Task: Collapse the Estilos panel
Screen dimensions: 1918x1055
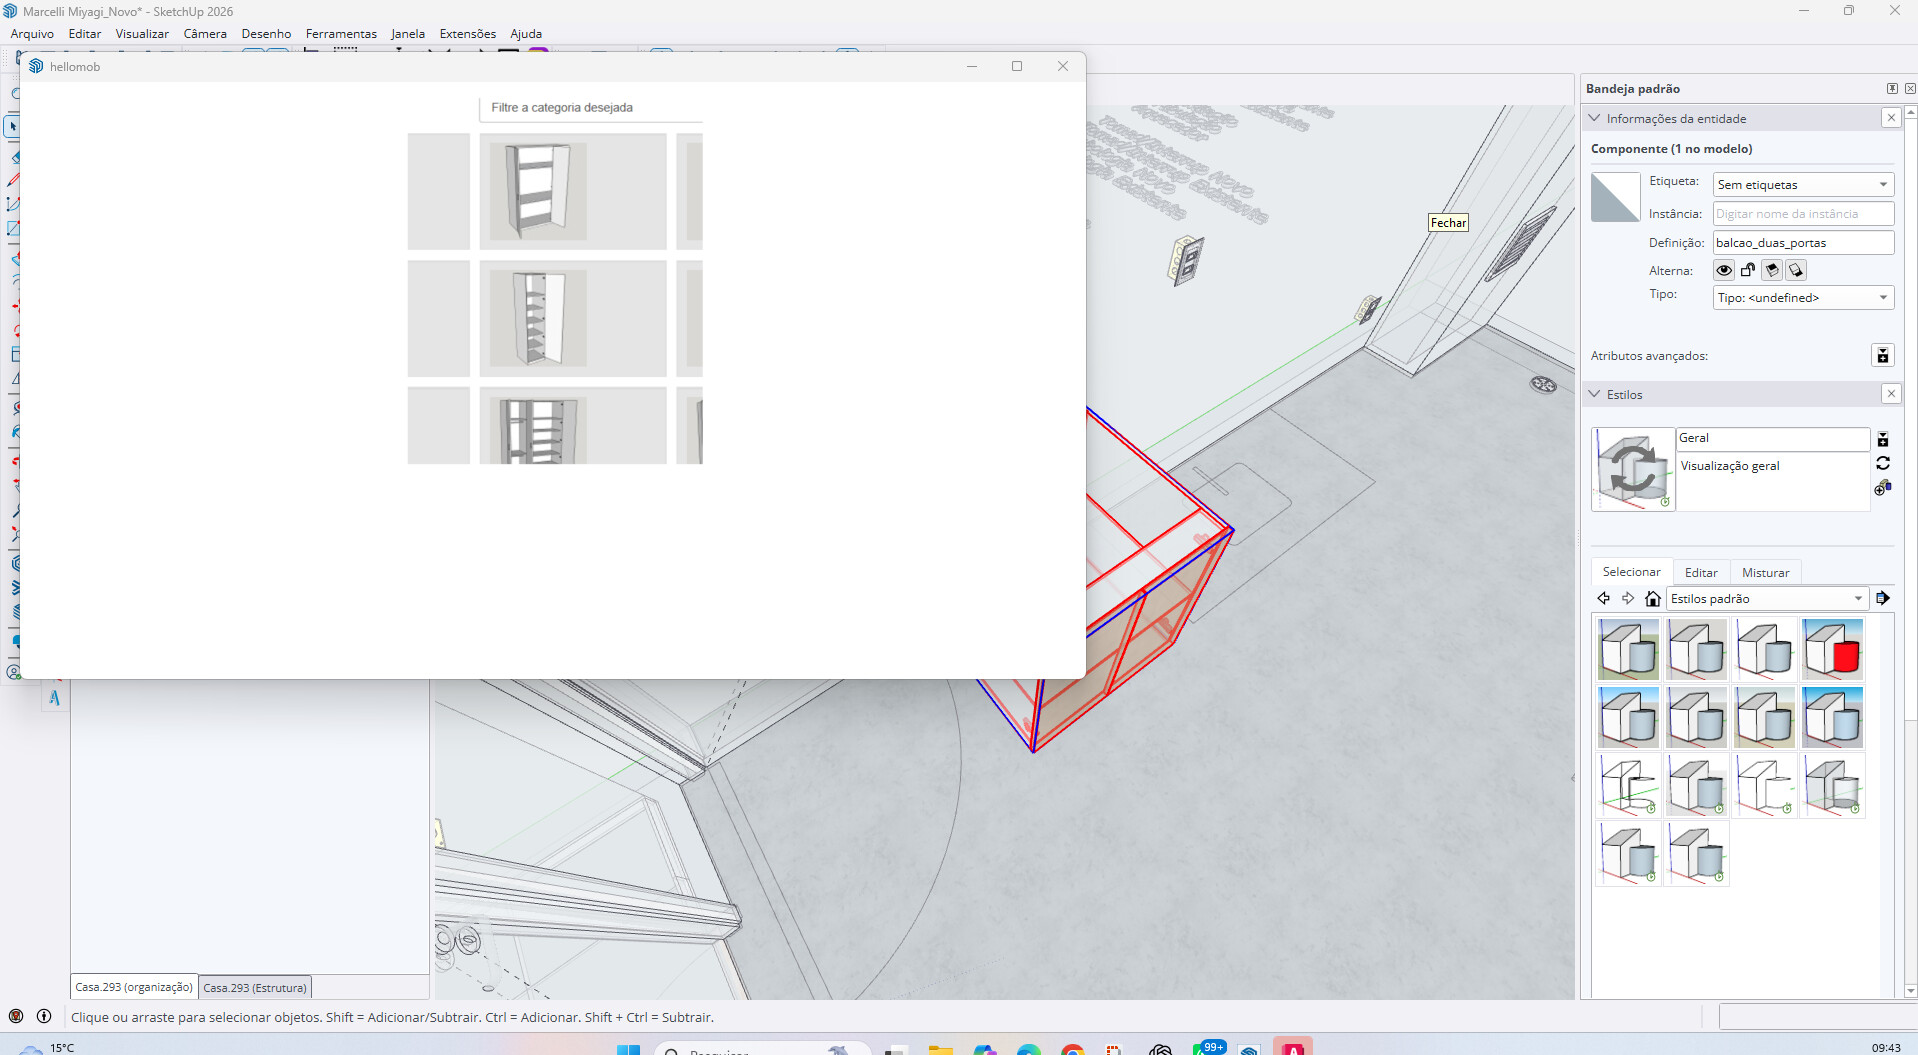Action: point(1595,394)
